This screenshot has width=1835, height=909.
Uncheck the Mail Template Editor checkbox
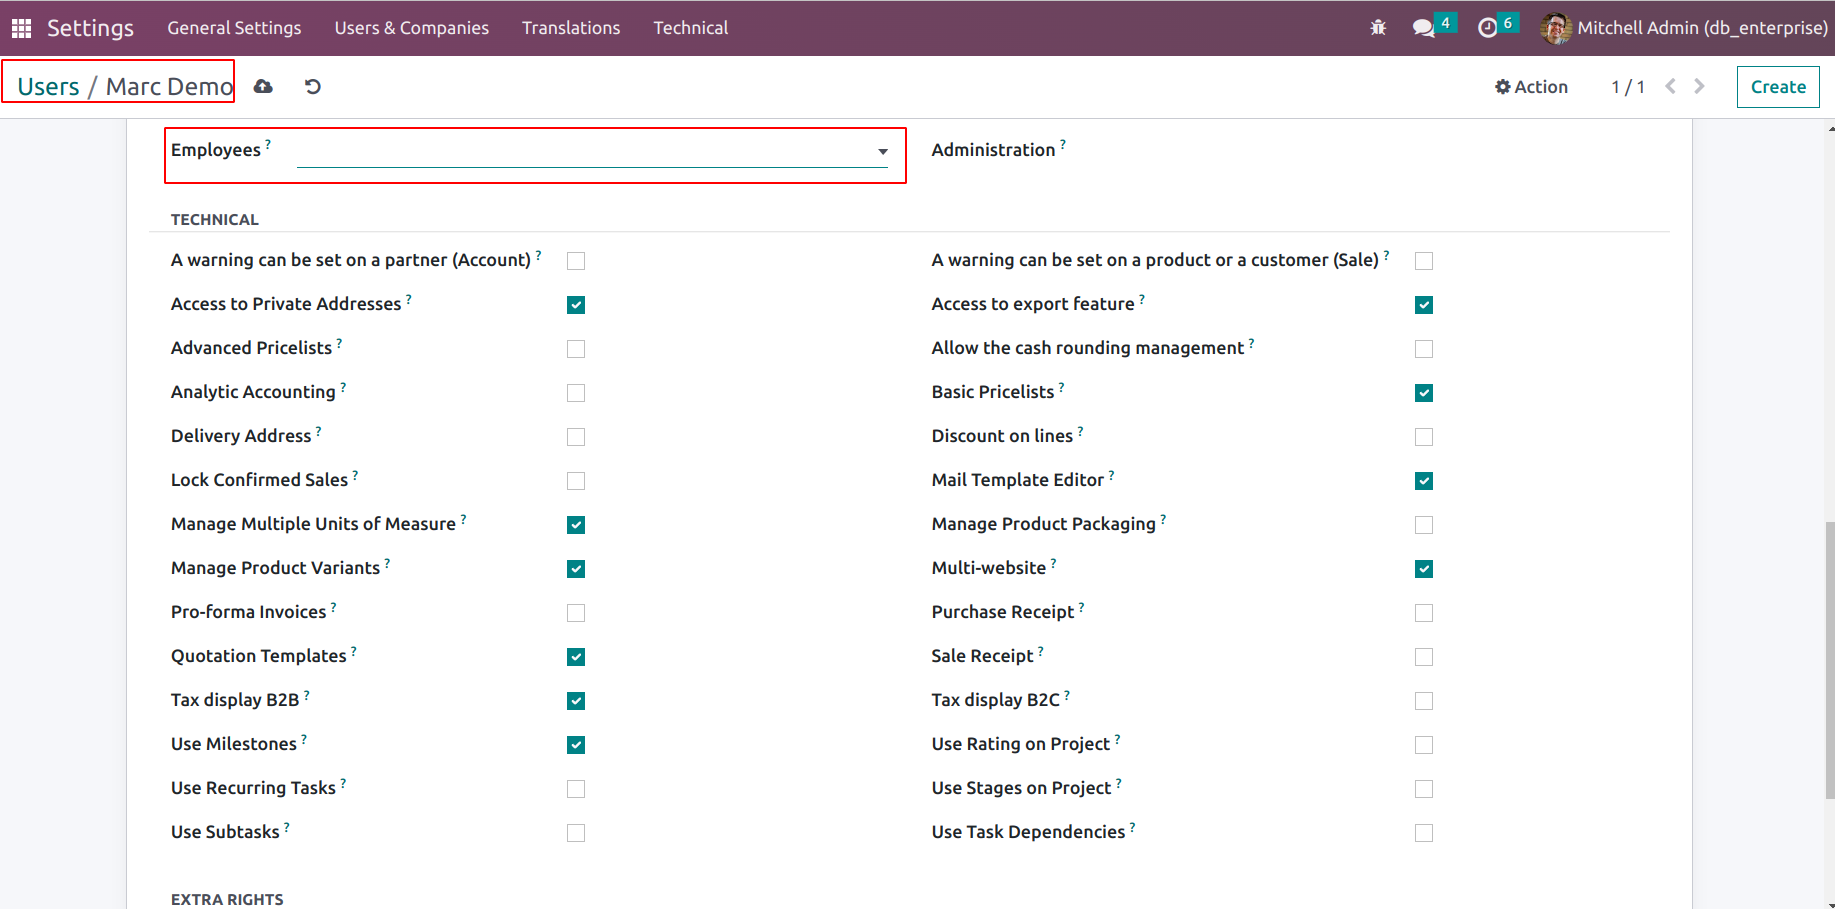[x=1424, y=481]
